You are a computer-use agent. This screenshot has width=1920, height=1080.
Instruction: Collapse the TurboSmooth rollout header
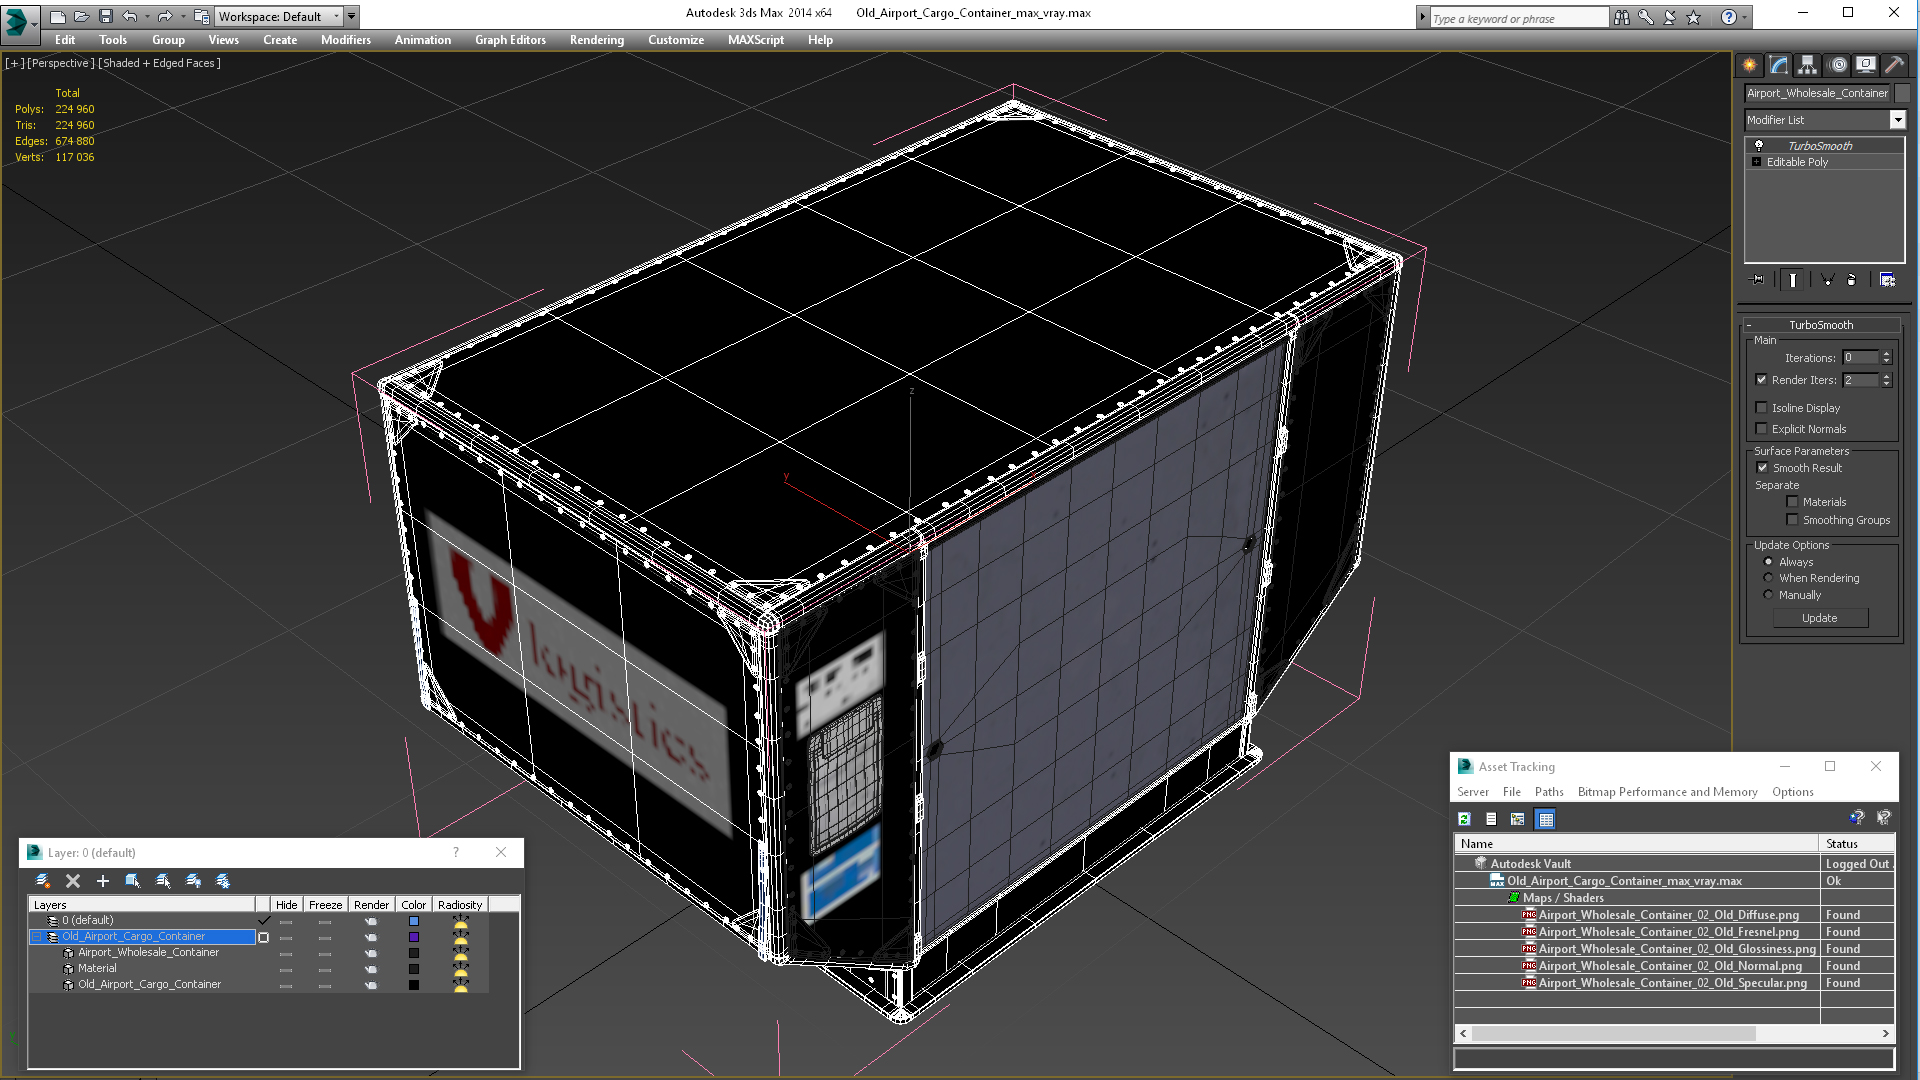(x=1821, y=325)
